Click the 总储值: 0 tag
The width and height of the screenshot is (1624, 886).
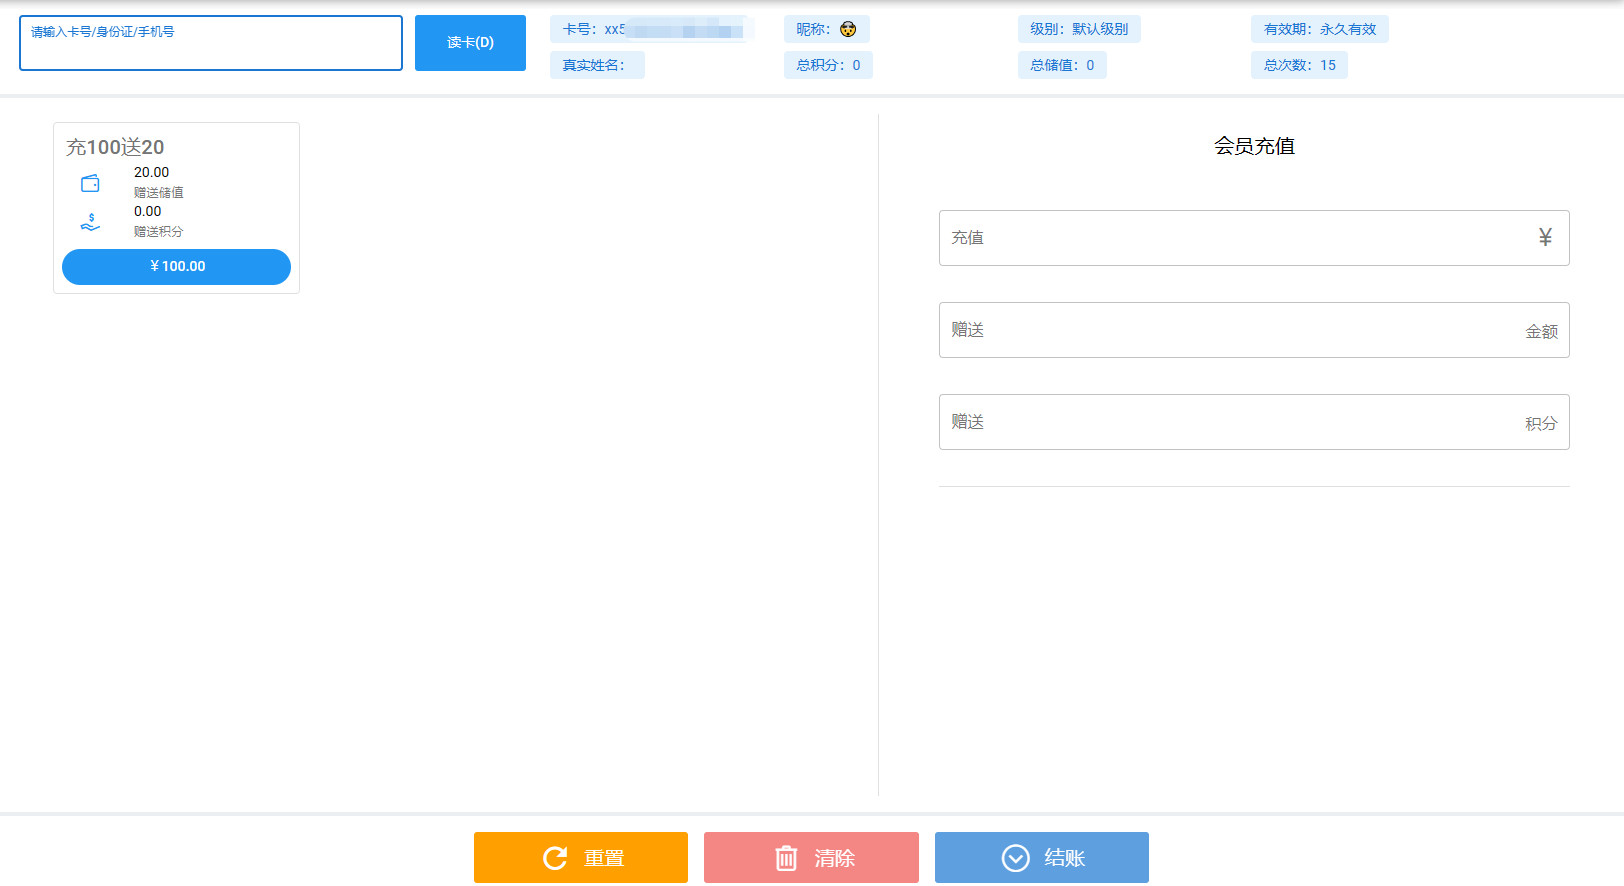1062,65
